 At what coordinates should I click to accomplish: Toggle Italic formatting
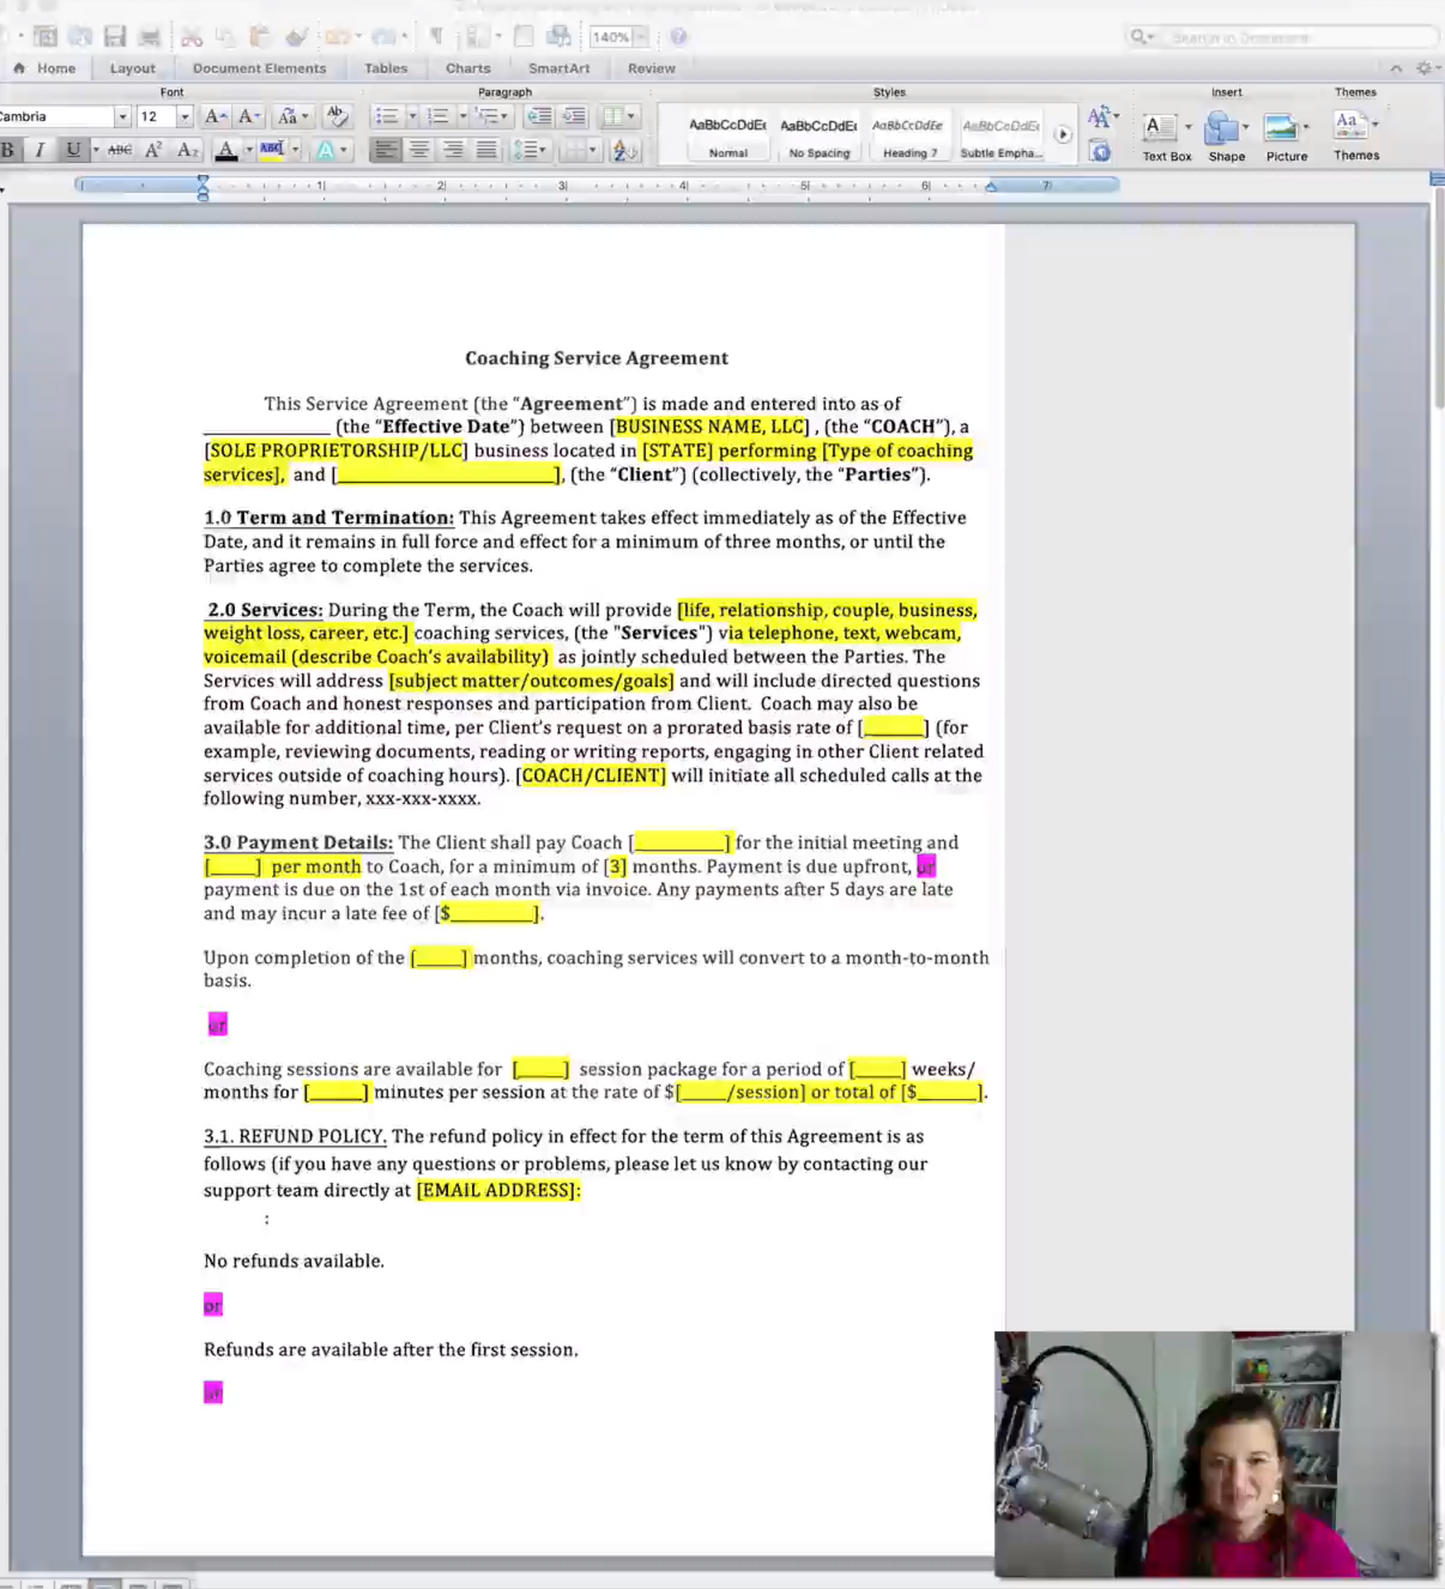tap(40, 150)
